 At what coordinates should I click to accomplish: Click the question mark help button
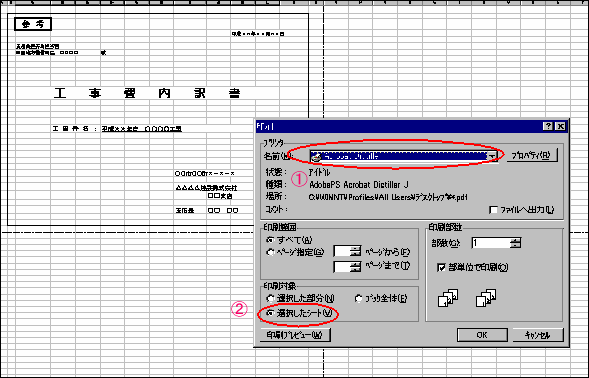548,126
